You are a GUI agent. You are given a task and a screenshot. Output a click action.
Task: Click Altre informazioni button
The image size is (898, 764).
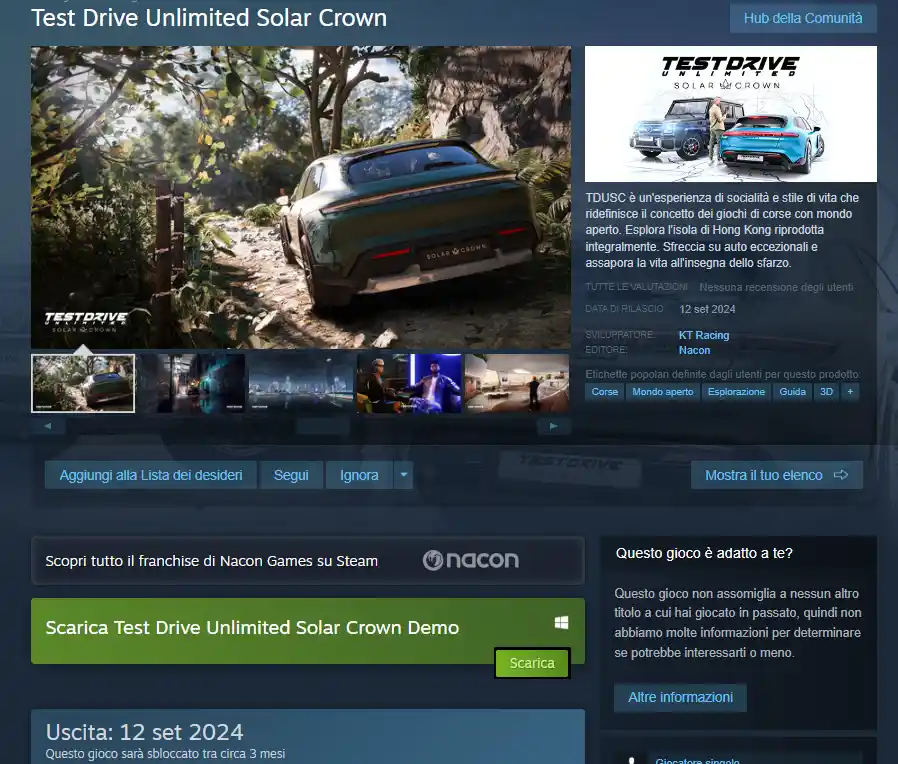pos(680,698)
